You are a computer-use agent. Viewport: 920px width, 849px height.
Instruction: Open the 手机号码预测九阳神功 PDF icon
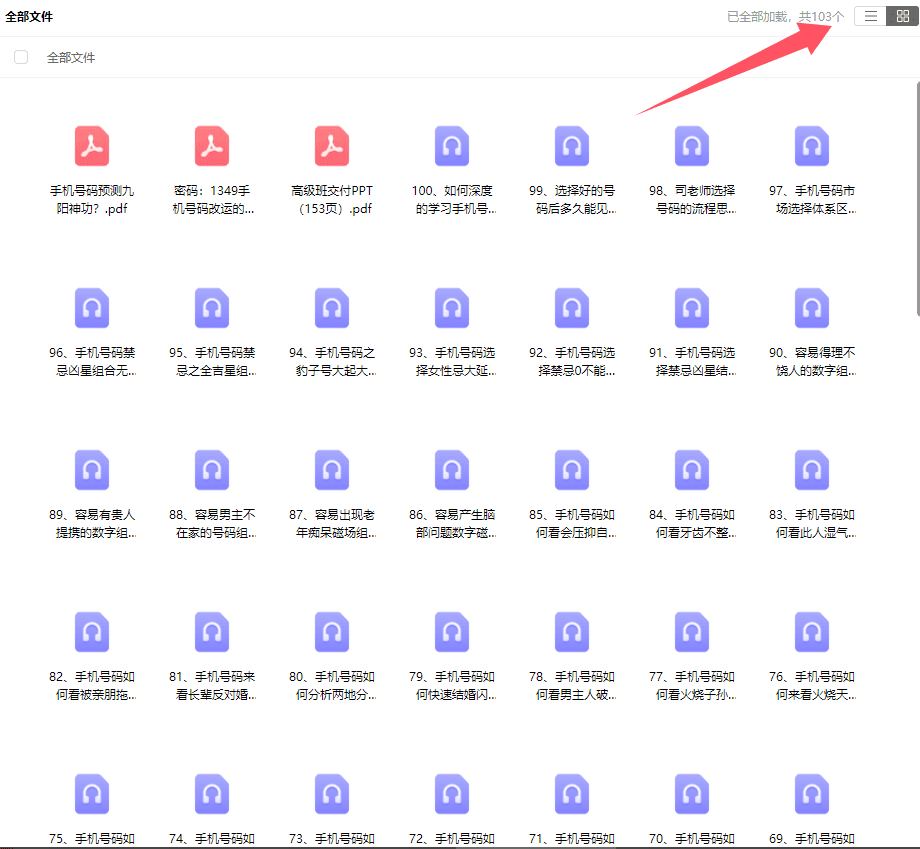(92, 146)
